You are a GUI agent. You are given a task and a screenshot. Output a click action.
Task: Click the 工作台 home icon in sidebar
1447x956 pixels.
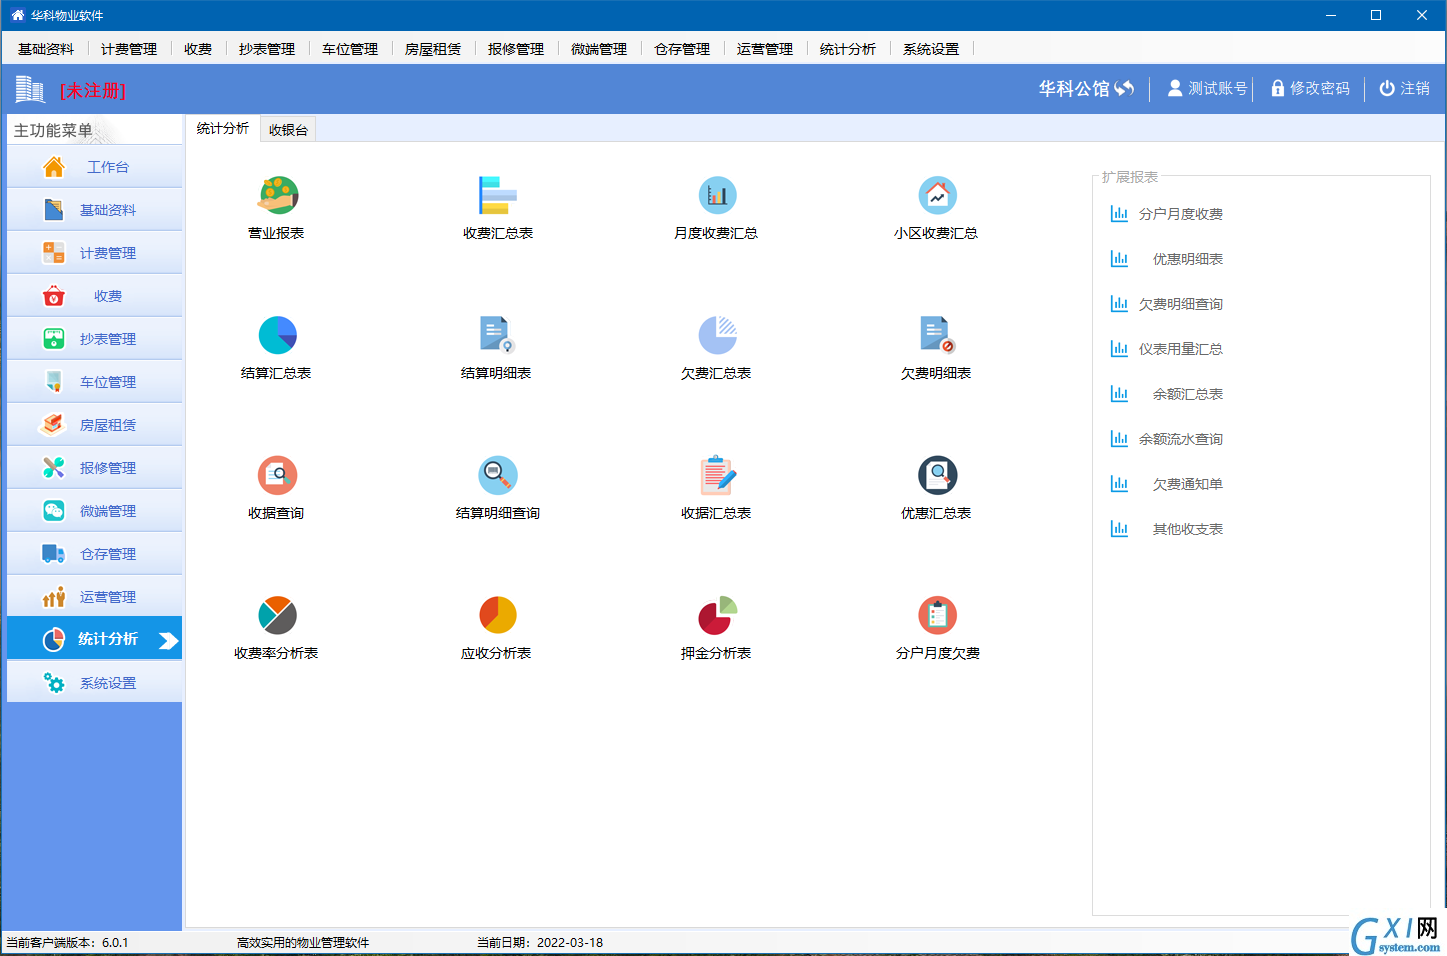coord(54,167)
